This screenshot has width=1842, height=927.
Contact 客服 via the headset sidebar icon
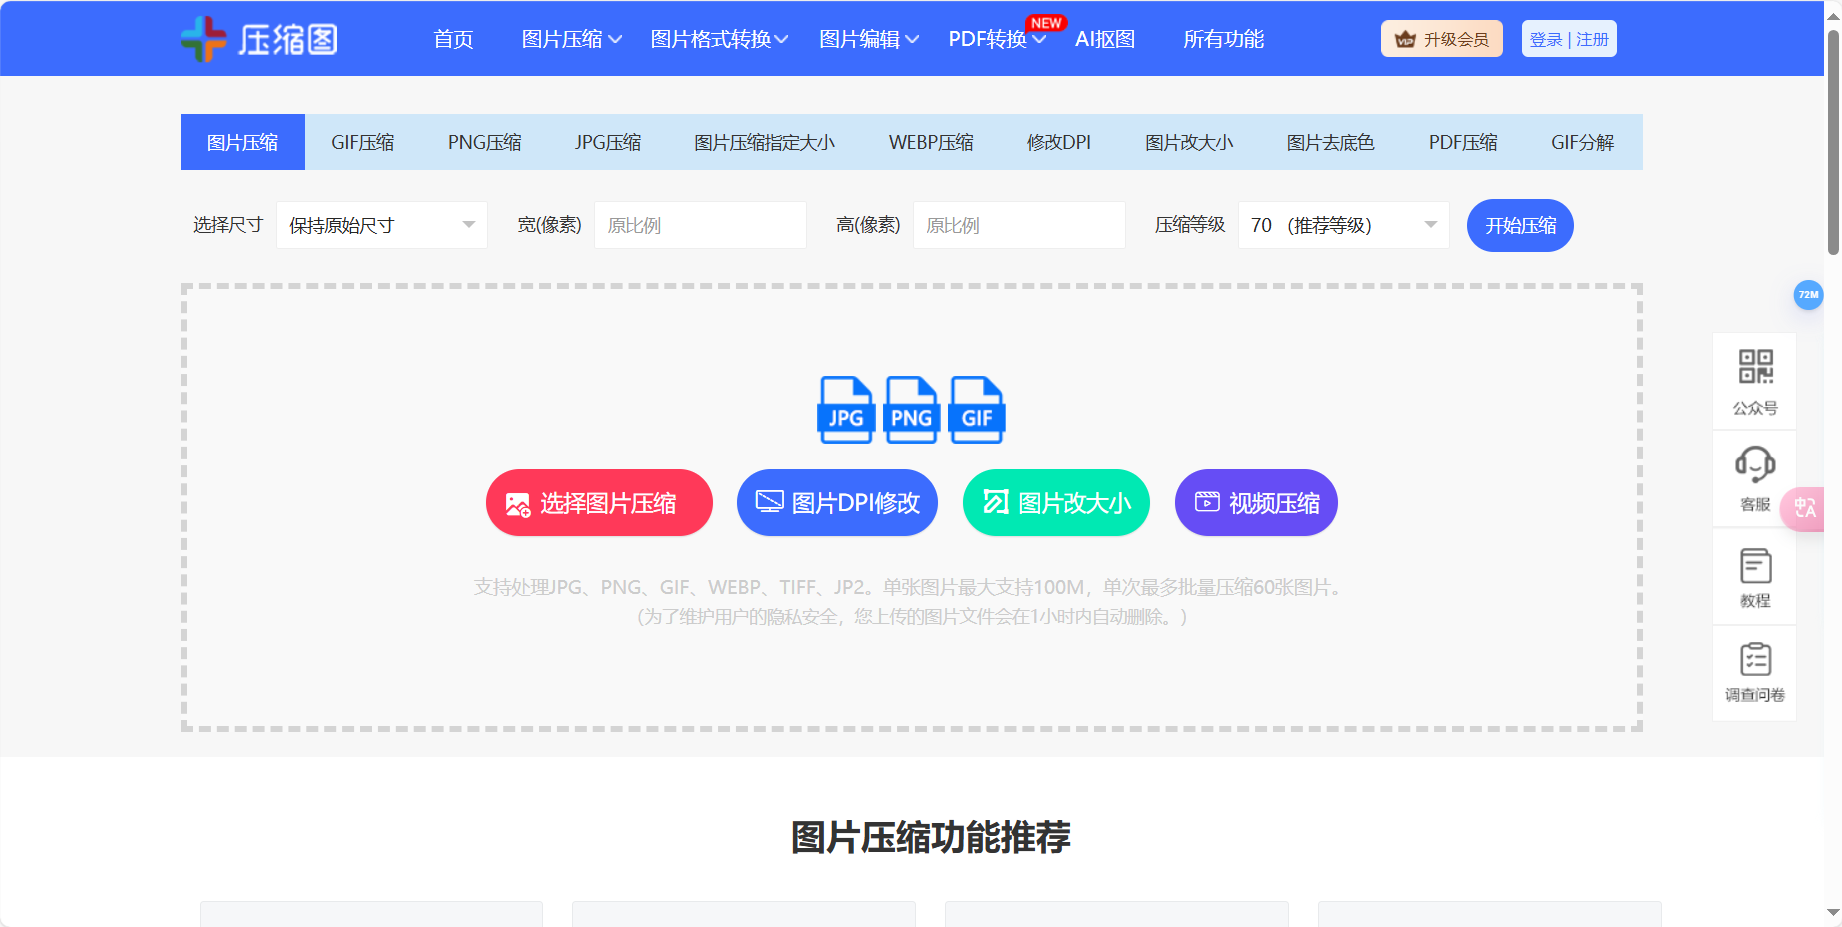[x=1754, y=477]
